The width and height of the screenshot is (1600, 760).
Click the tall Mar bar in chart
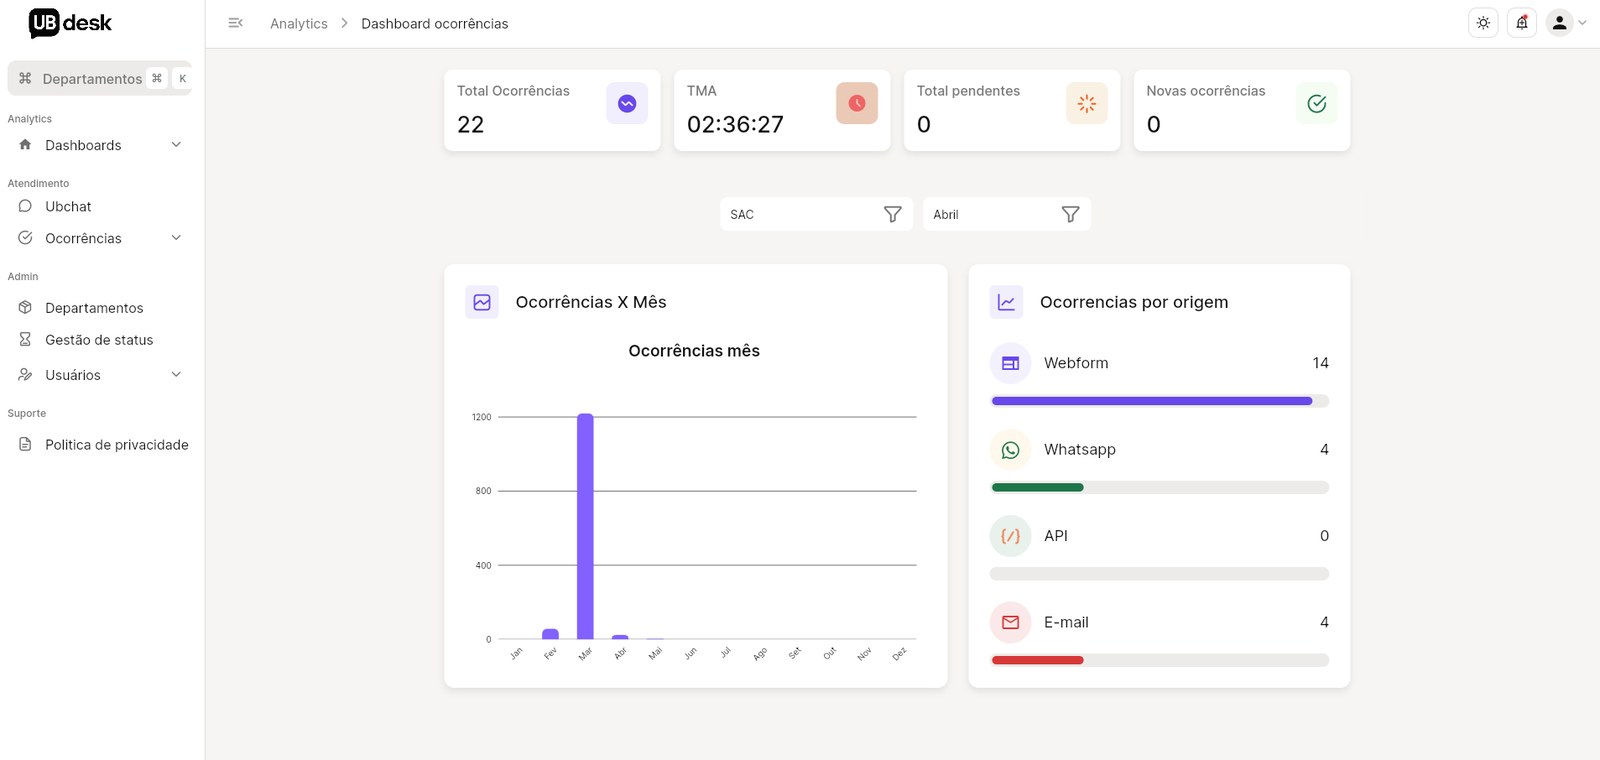(x=585, y=526)
